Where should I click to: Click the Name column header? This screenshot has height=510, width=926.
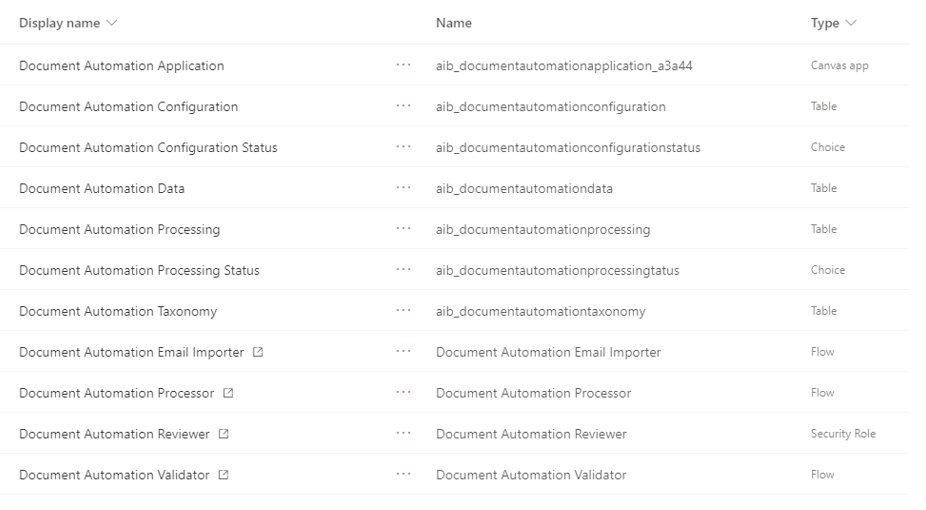pos(454,23)
